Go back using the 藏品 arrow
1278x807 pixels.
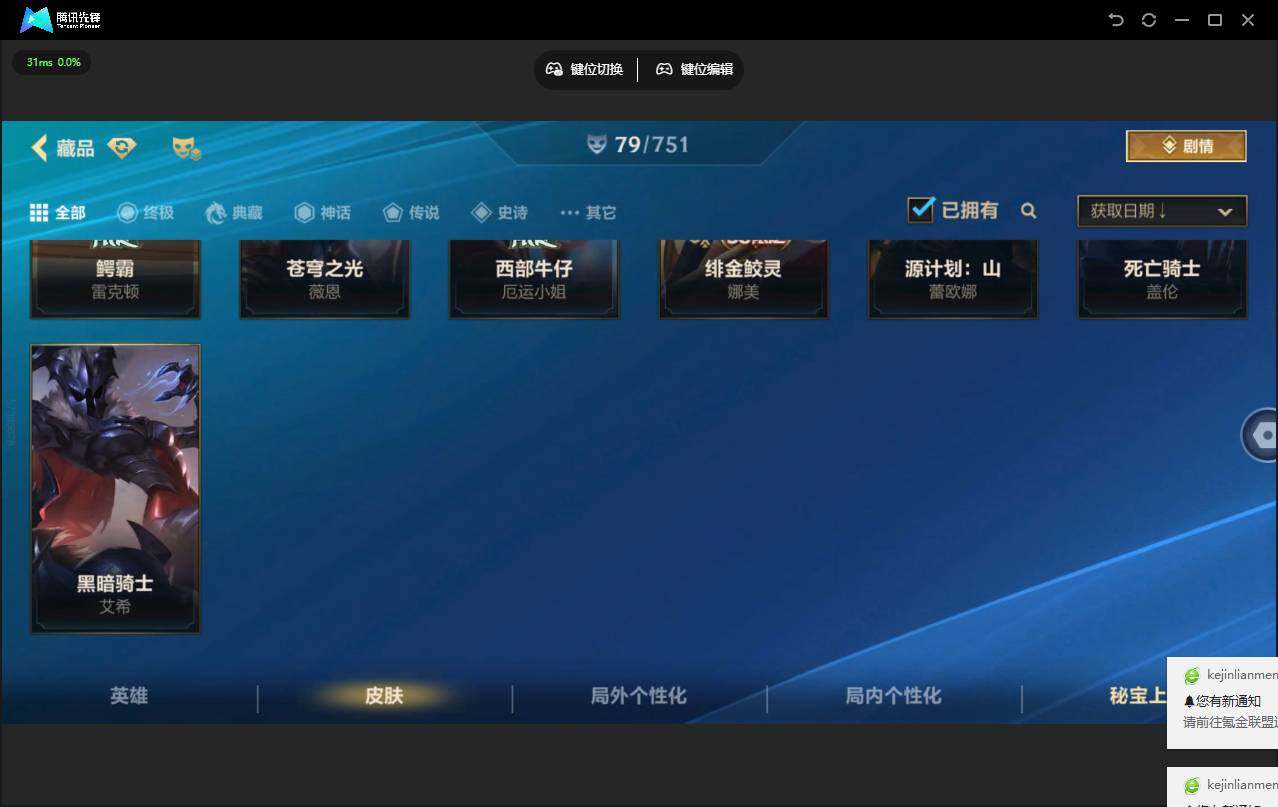40,148
